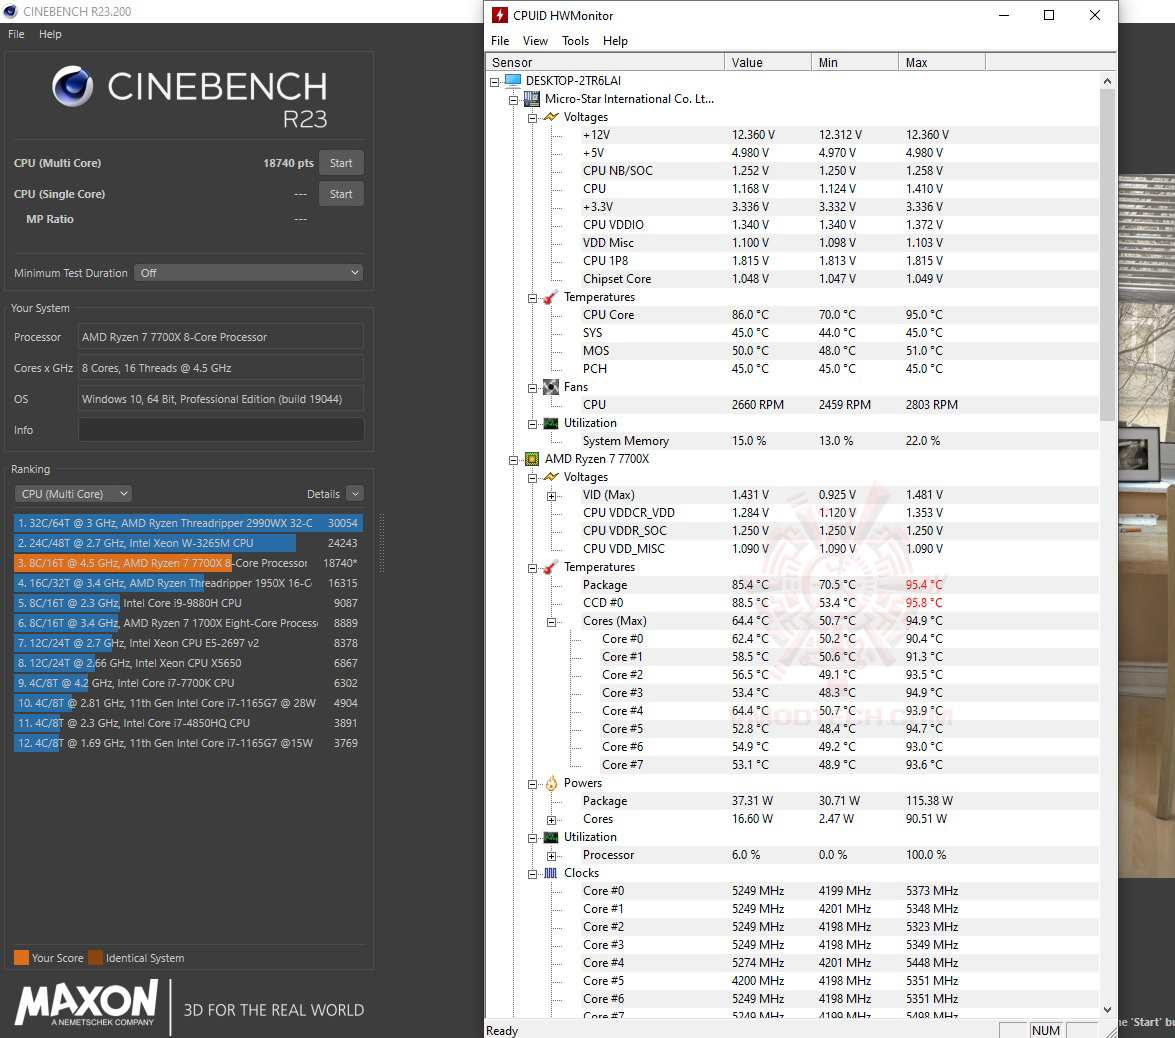
Task: Click the Processor name field
Action: pyautogui.click(x=221, y=337)
